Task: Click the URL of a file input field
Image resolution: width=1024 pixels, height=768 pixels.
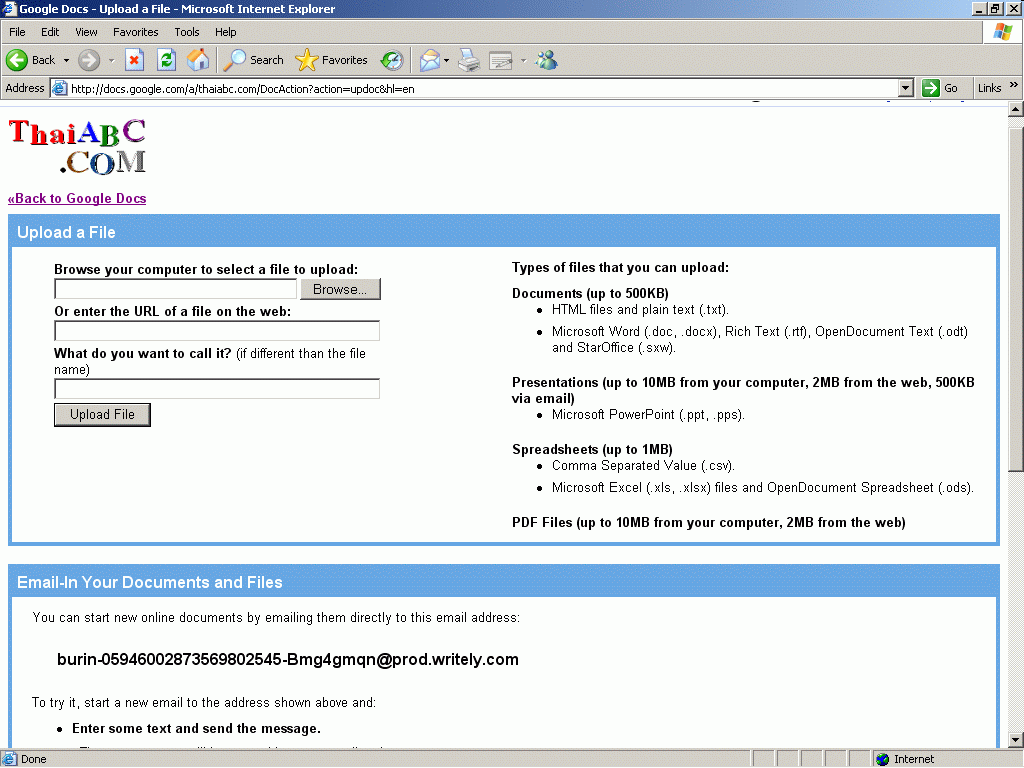Action: [217, 331]
